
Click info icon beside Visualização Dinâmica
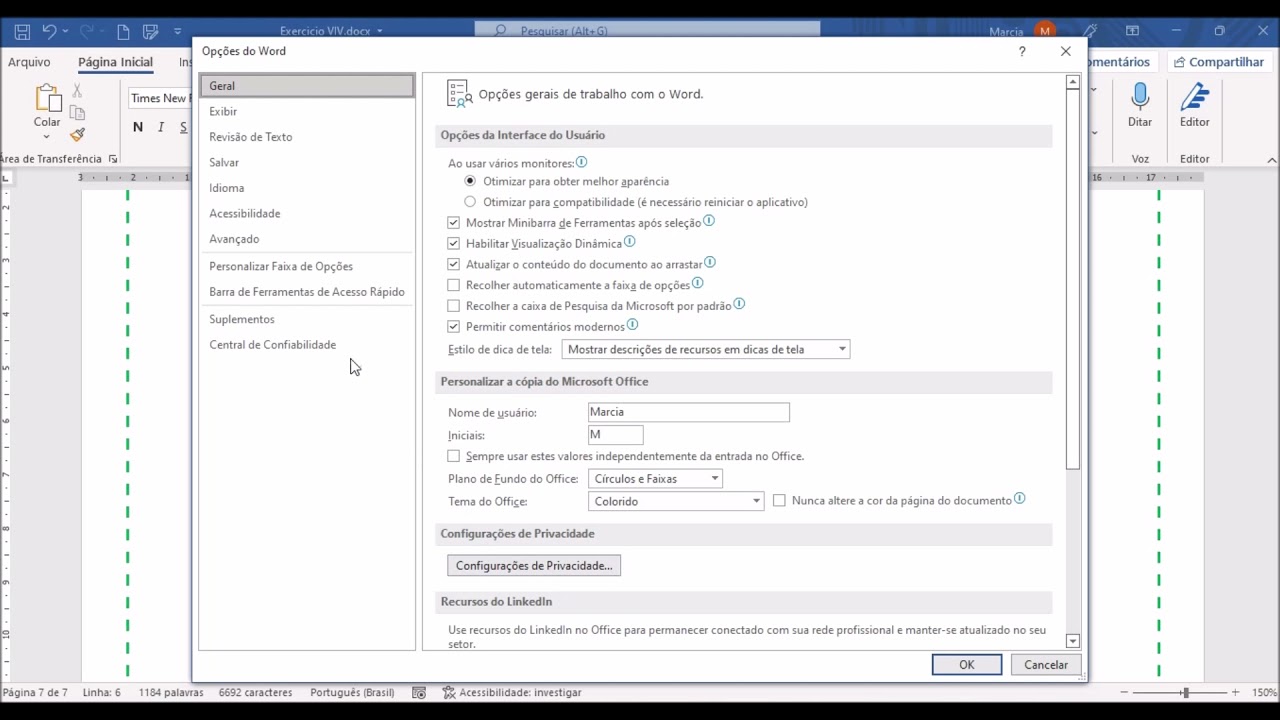[x=630, y=242]
